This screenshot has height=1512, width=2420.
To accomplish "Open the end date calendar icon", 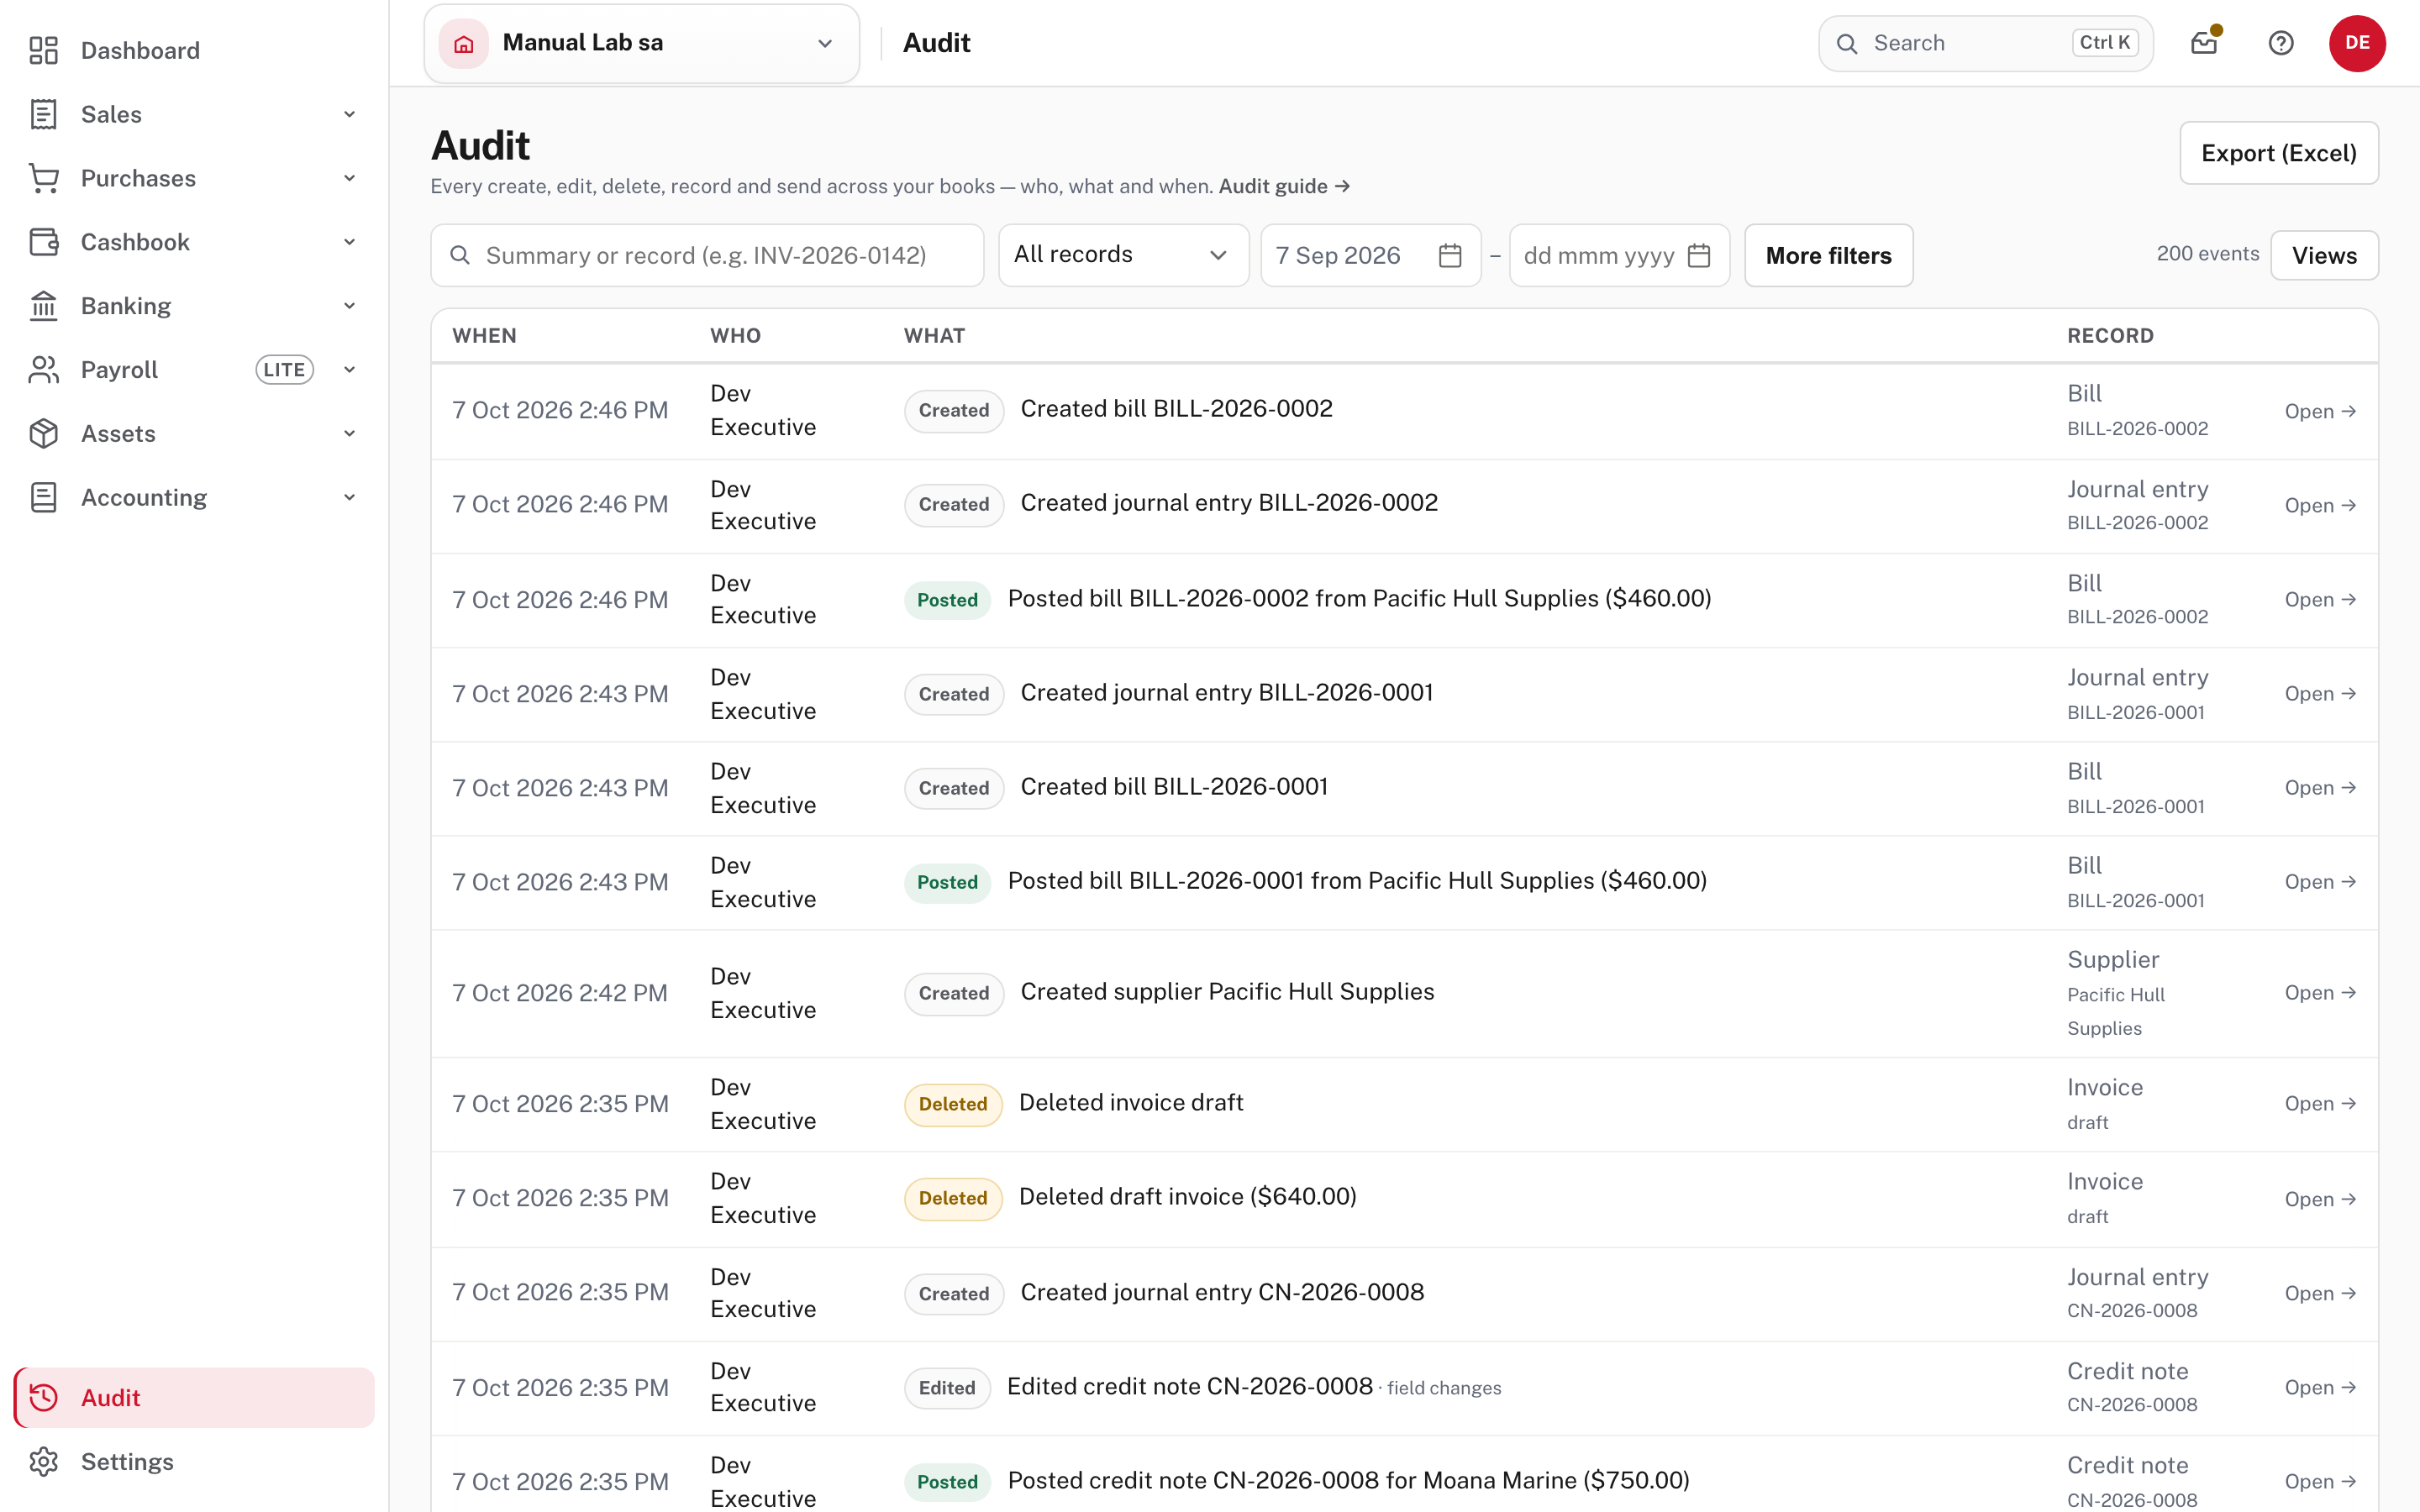I will 1699,256.
